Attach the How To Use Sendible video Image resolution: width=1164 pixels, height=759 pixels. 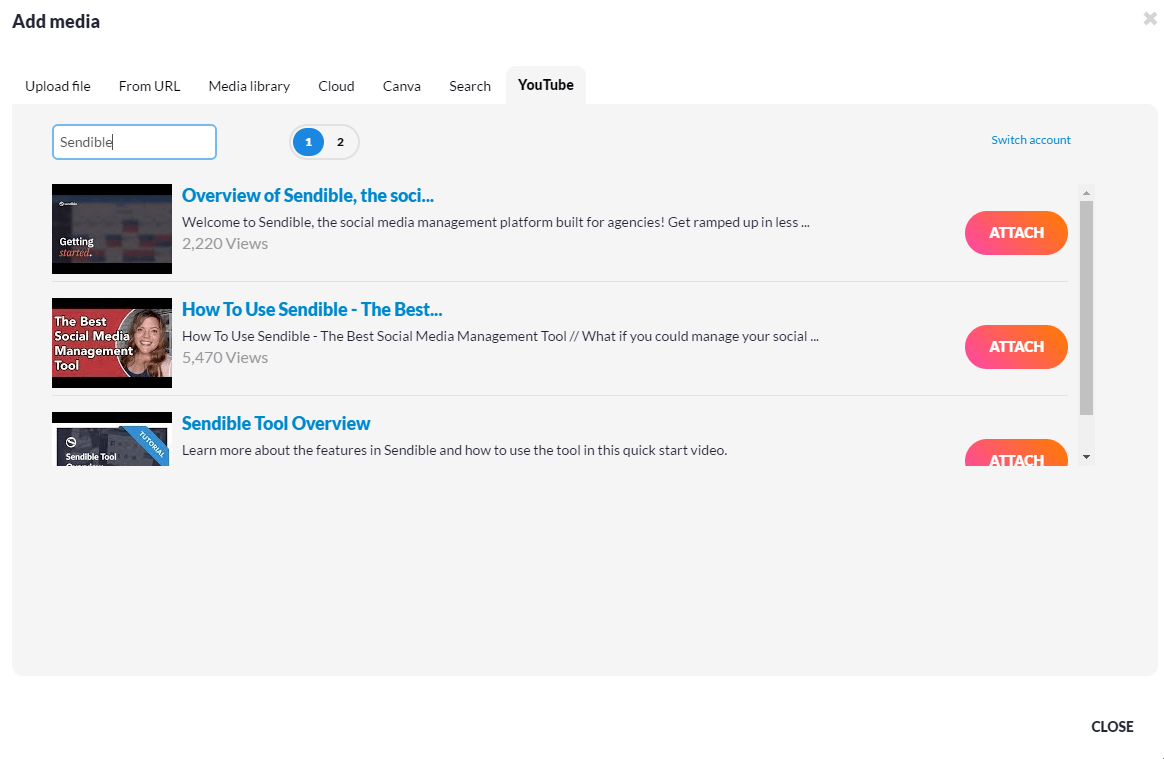click(1016, 347)
